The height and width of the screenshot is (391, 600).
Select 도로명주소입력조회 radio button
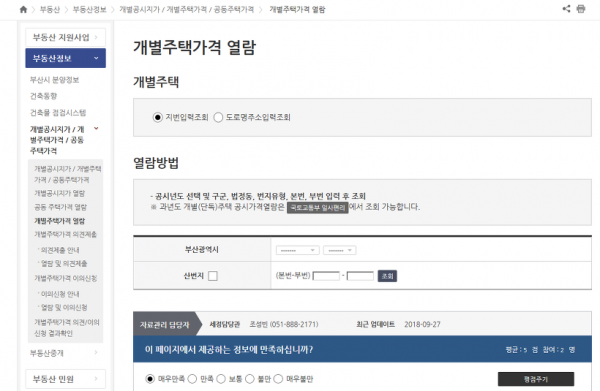218,117
